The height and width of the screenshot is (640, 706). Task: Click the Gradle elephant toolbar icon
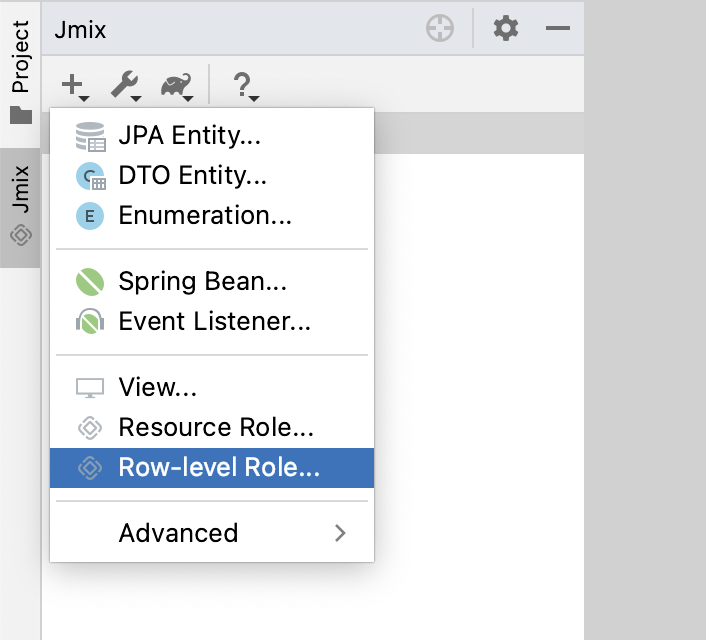[176, 86]
